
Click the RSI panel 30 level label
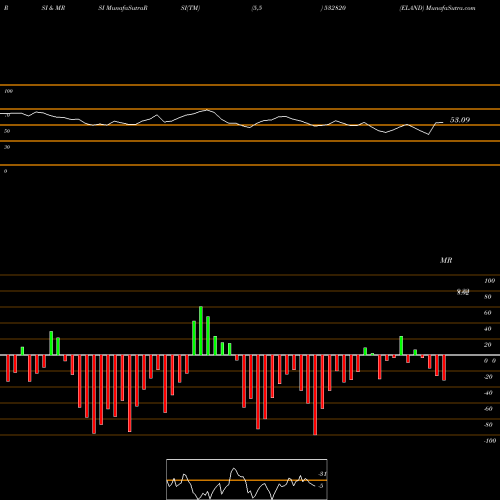click(7, 147)
